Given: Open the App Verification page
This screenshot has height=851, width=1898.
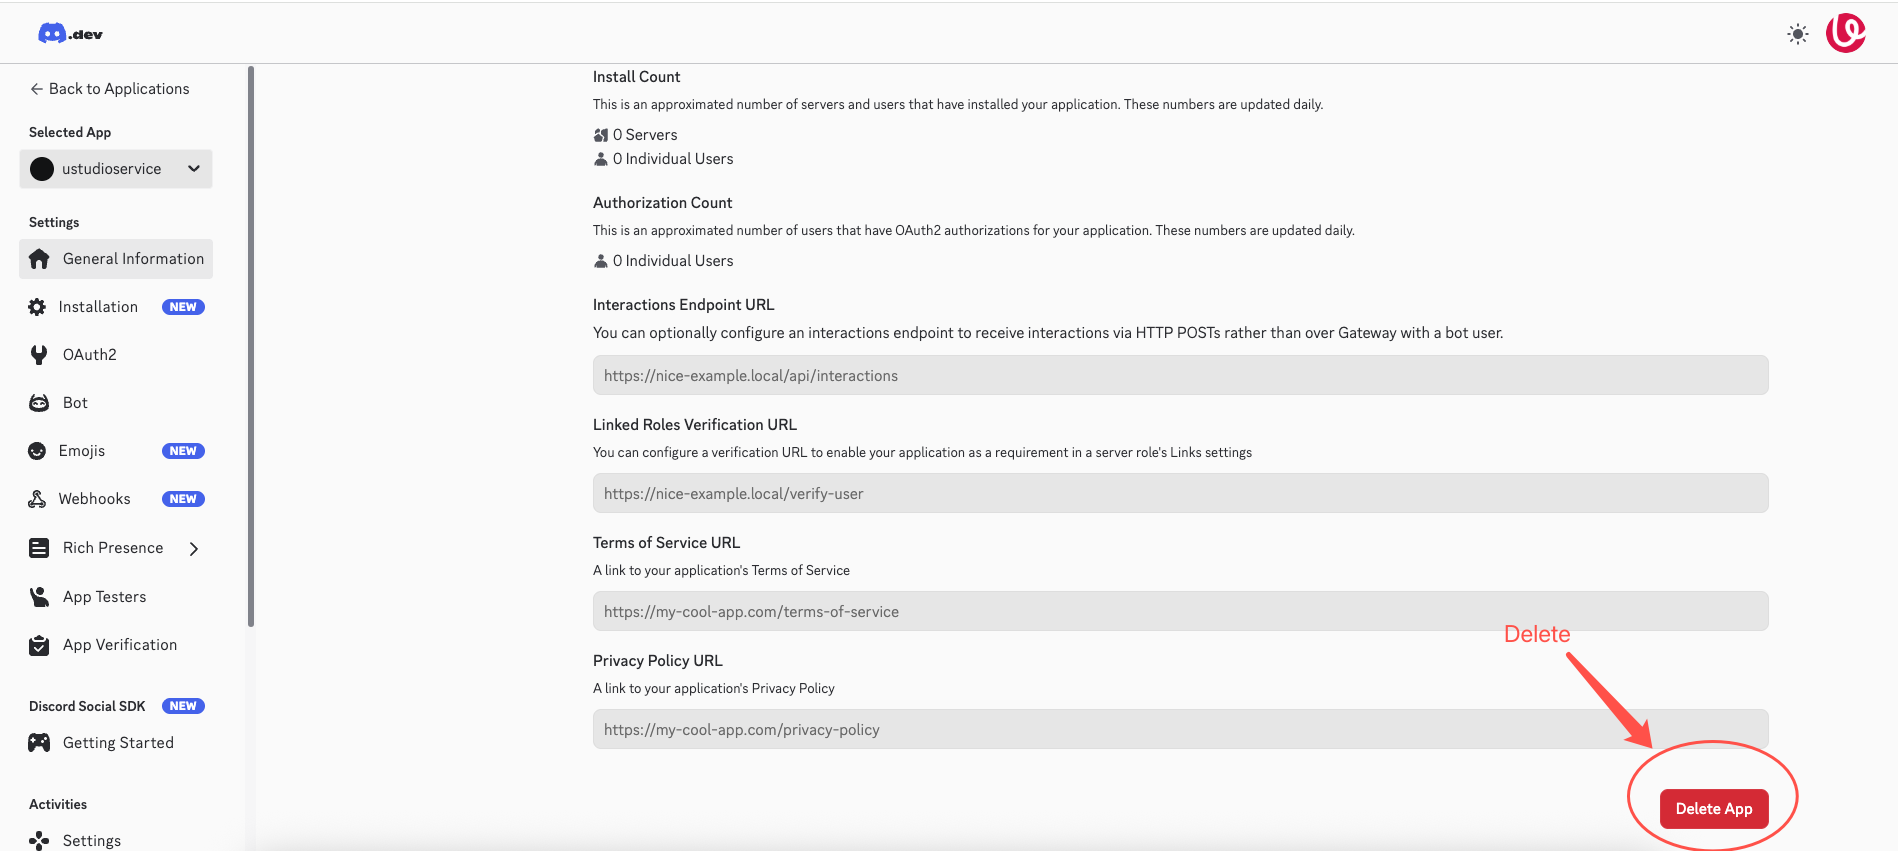Looking at the screenshot, I should (119, 645).
